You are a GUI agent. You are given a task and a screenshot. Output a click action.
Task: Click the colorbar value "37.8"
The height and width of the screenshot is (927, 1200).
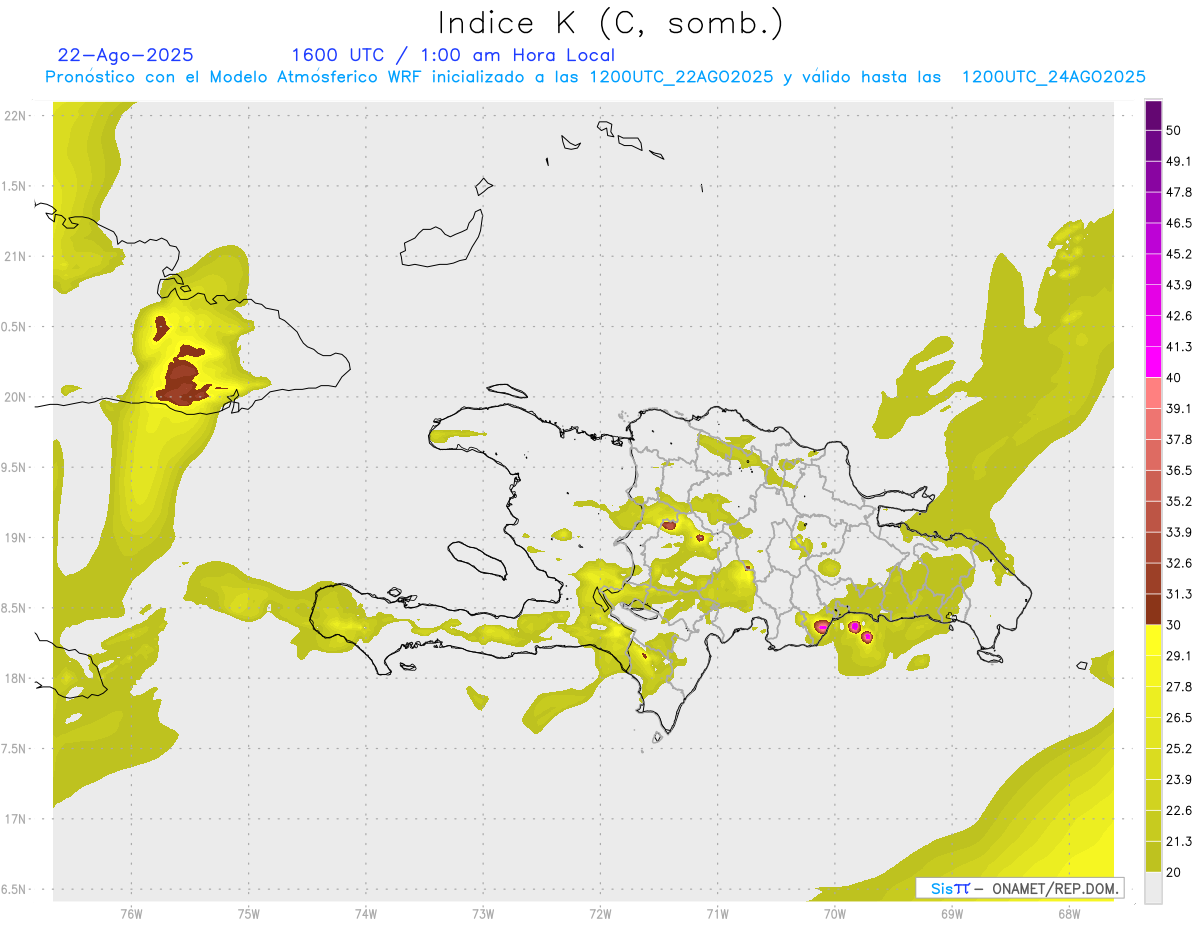(x=1179, y=439)
